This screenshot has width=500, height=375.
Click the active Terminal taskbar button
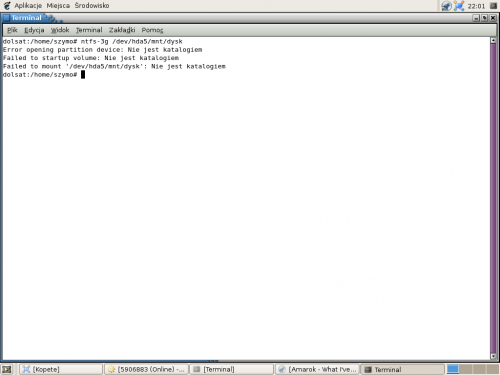[x=402, y=369]
